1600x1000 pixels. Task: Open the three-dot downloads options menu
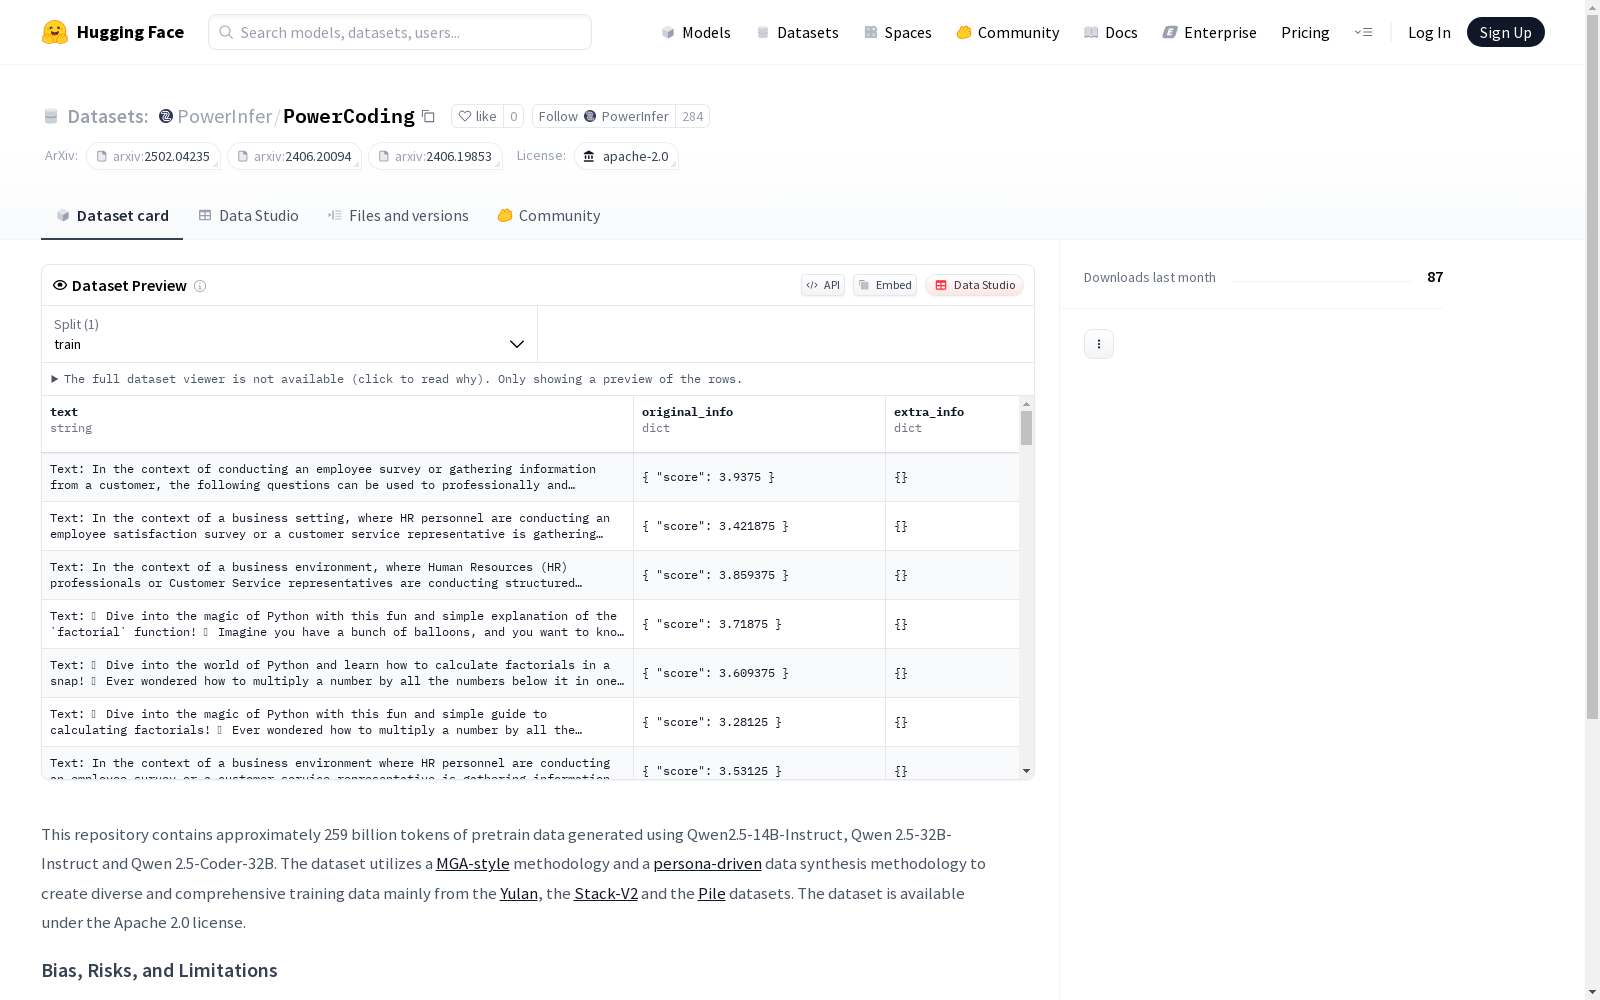click(1099, 344)
